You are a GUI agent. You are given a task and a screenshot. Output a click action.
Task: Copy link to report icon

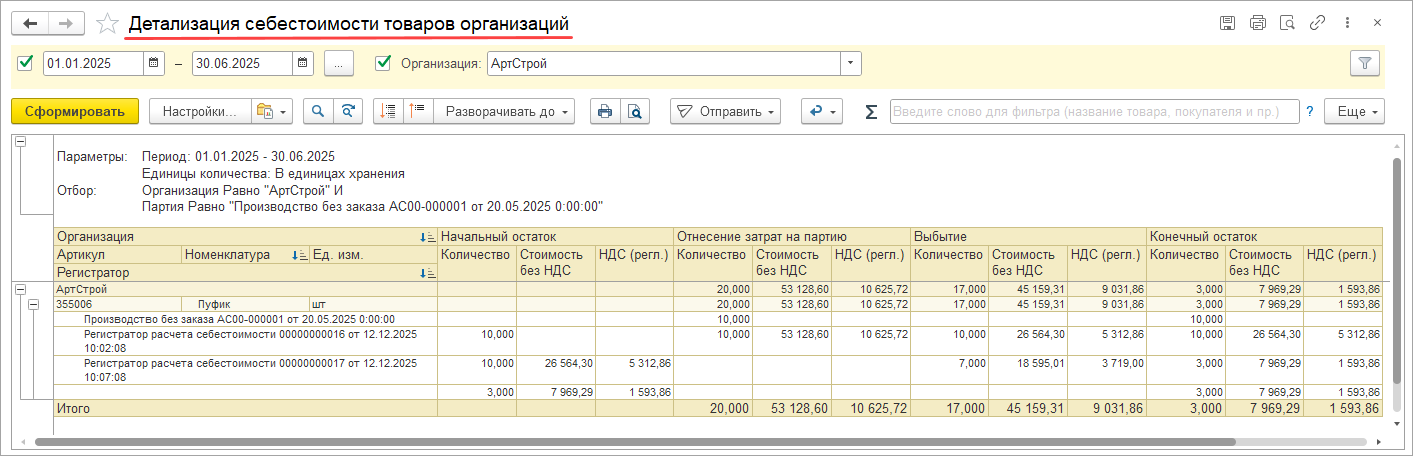(1317, 23)
